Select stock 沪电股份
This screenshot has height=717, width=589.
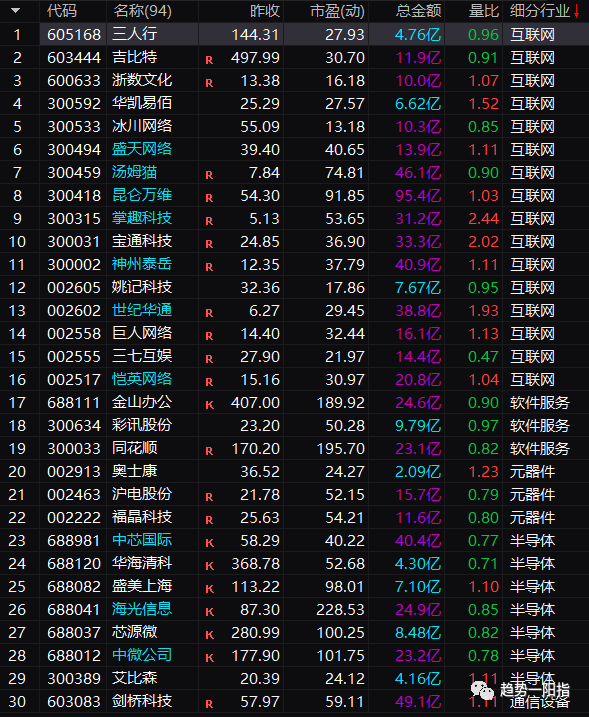pos(142,494)
